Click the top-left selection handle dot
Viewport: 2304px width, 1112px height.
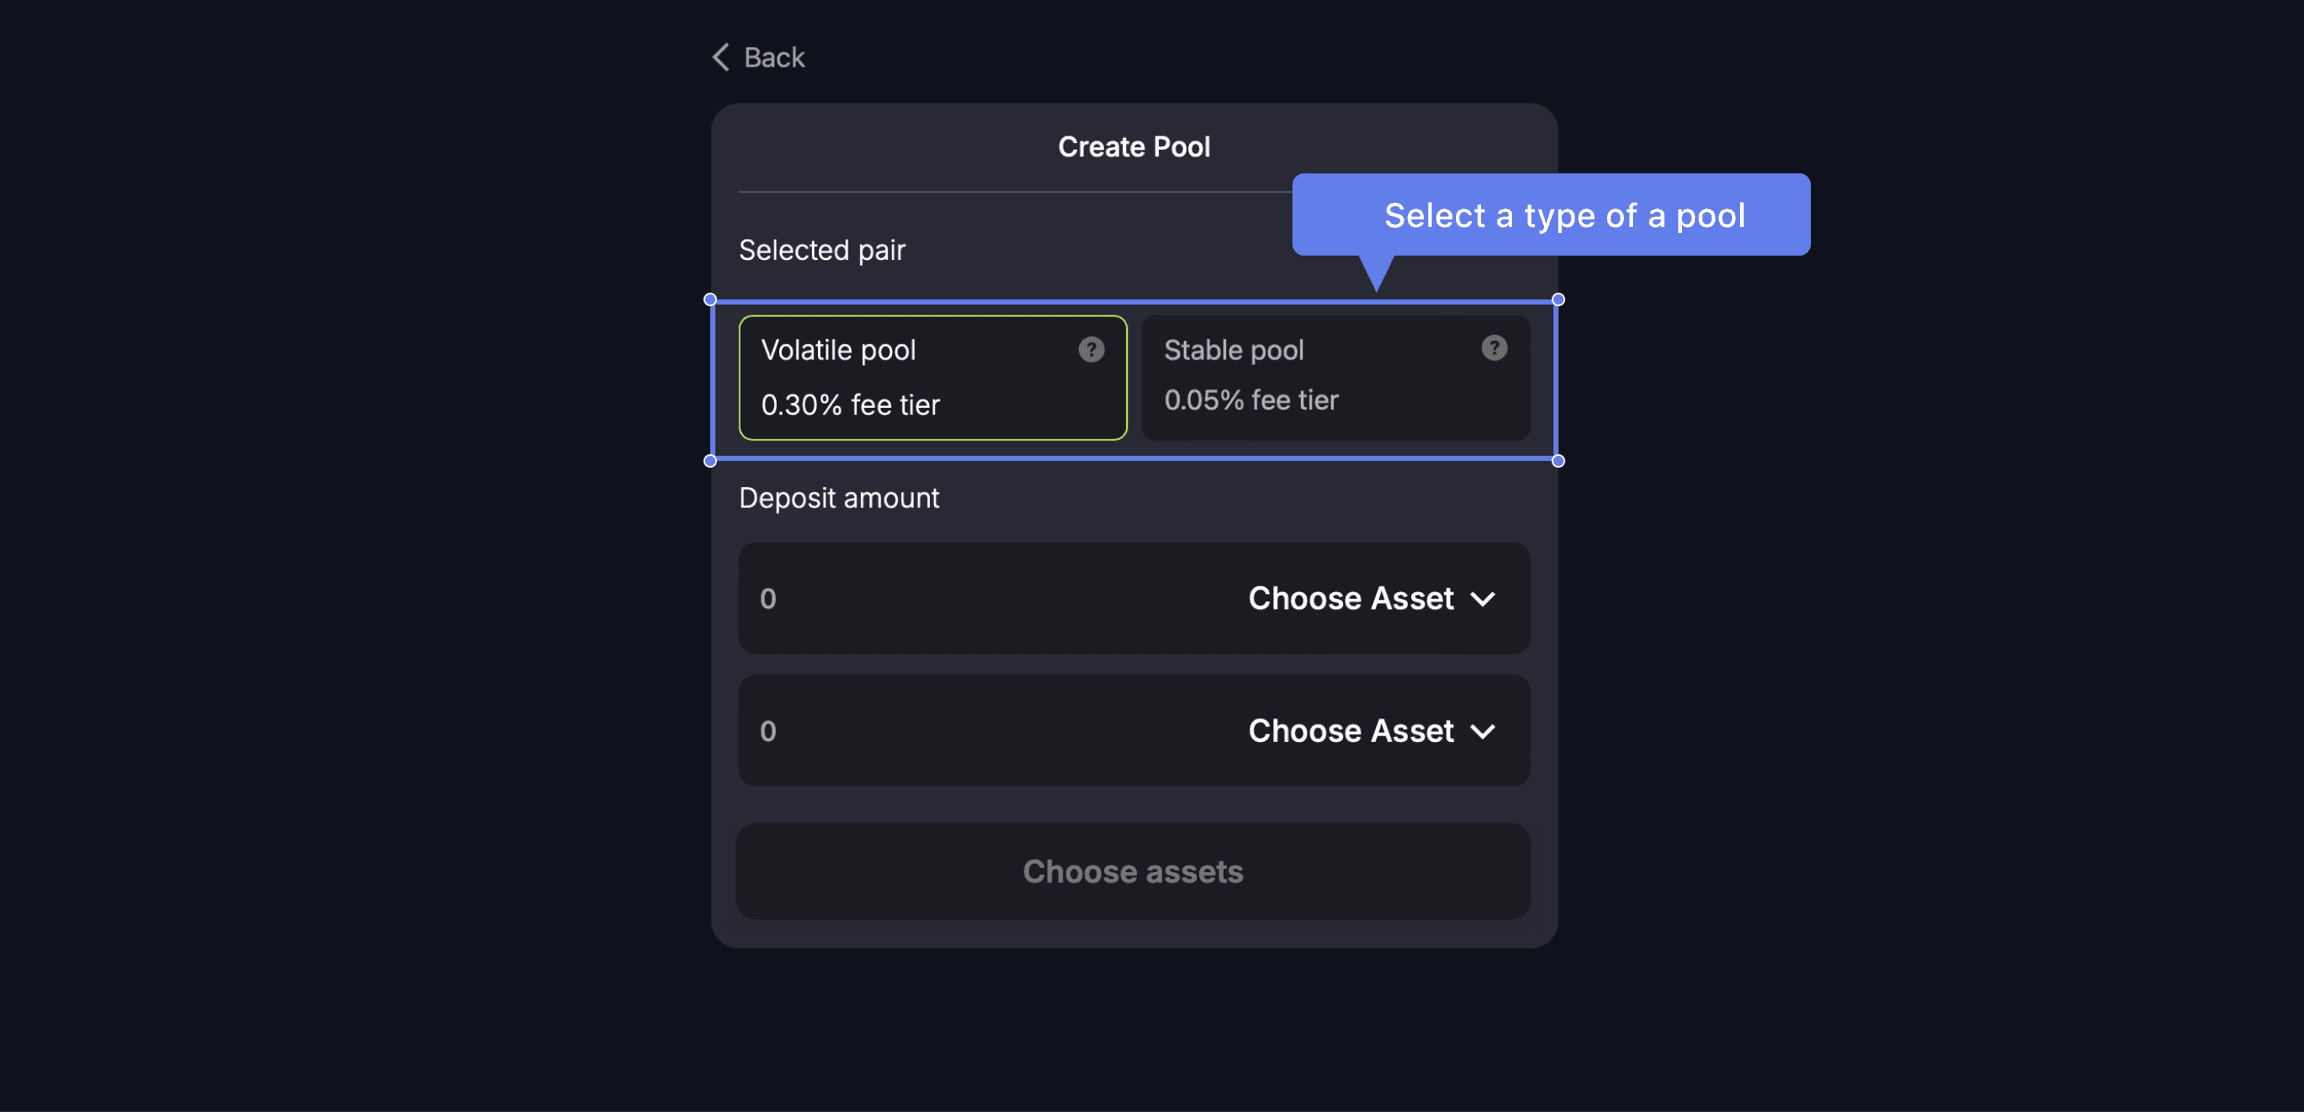click(x=710, y=298)
